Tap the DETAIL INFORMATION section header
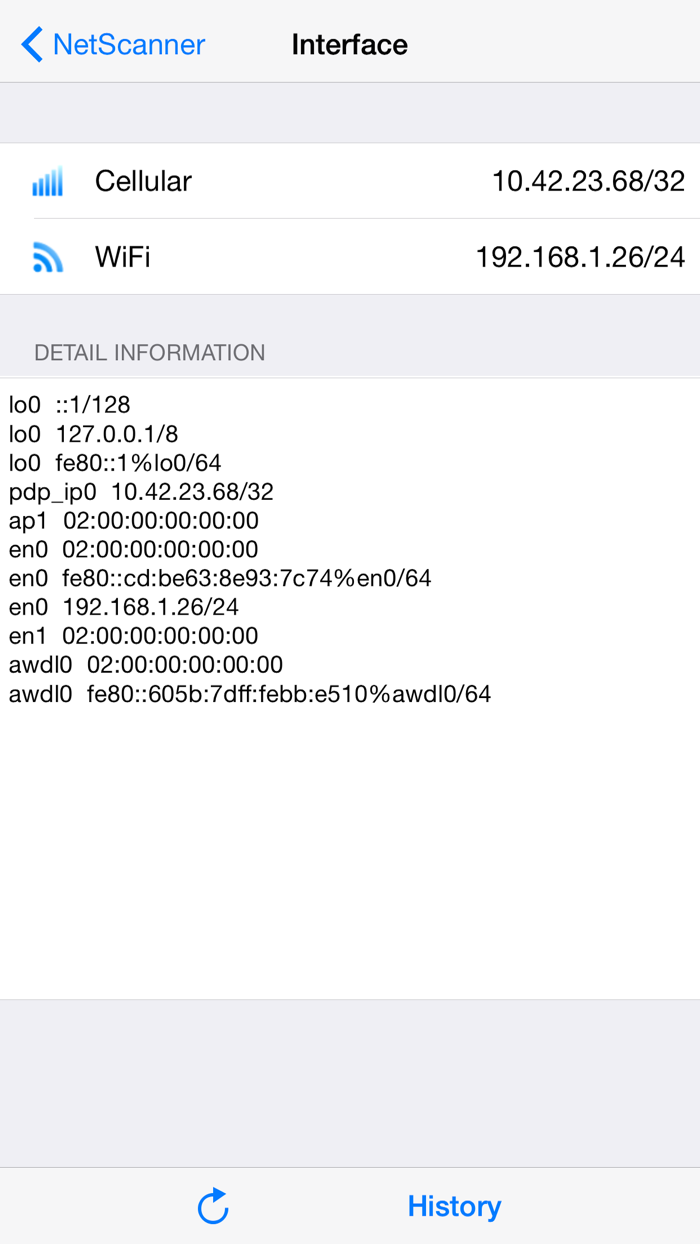The width and height of the screenshot is (700, 1244). [x=150, y=352]
